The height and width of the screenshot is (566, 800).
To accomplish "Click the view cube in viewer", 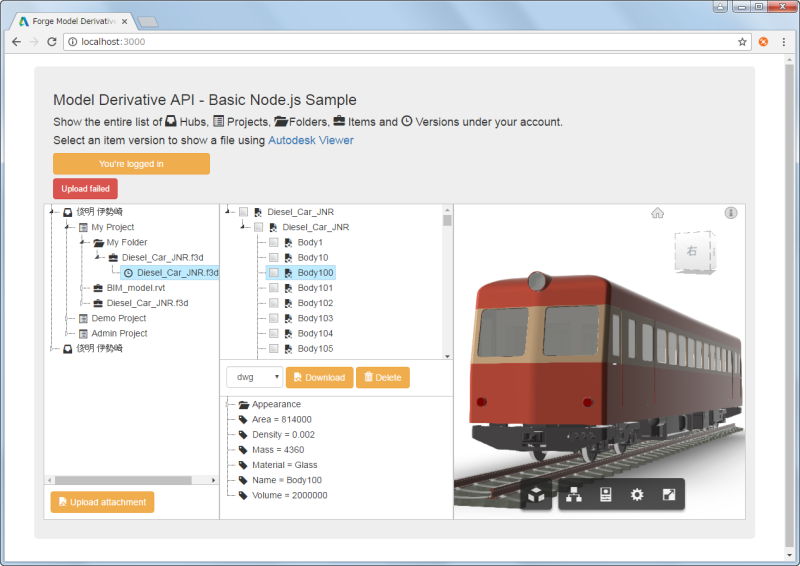I will 695,252.
